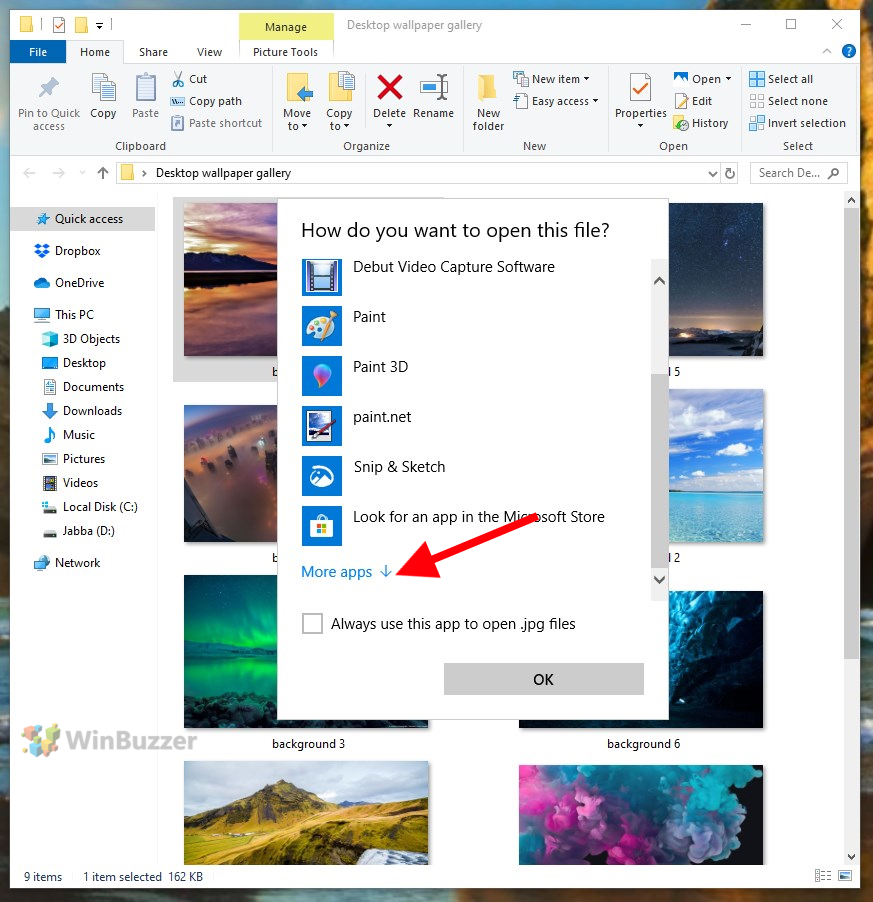Click the Properties checkmark icon
Viewport: 873px width, 902px height.
[x=640, y=88]
